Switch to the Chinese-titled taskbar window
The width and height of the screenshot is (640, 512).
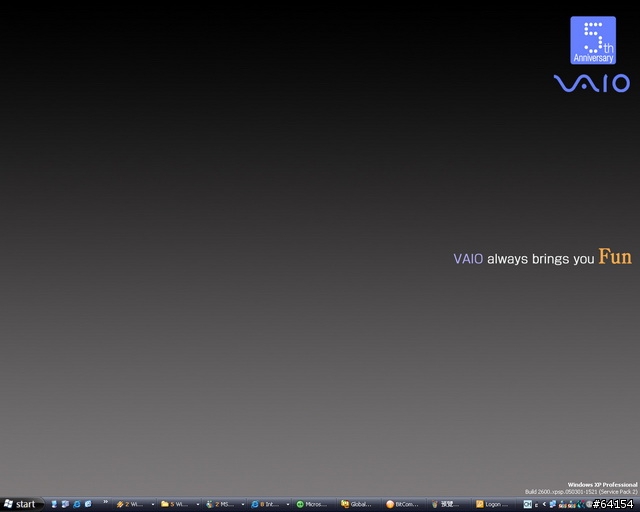click(x=448, y=505)
